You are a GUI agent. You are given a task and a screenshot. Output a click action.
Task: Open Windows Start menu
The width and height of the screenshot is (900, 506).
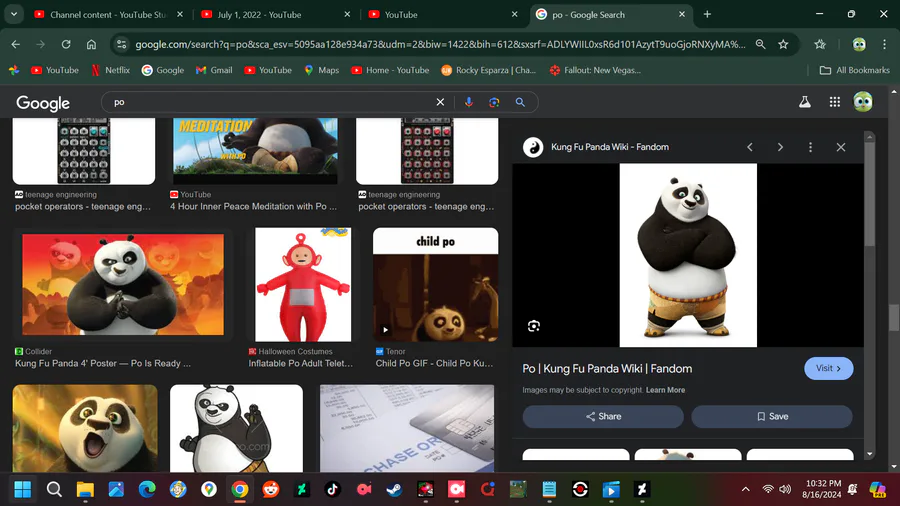pos(22,489)
